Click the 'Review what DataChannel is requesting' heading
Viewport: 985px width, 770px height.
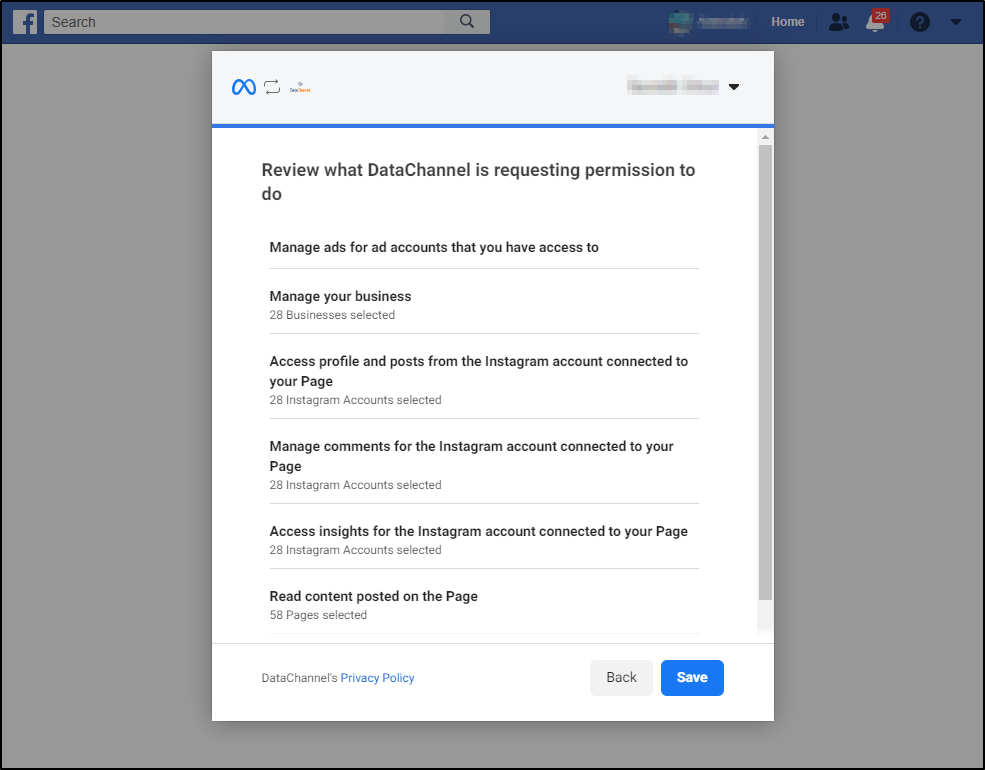coord(479,182)
